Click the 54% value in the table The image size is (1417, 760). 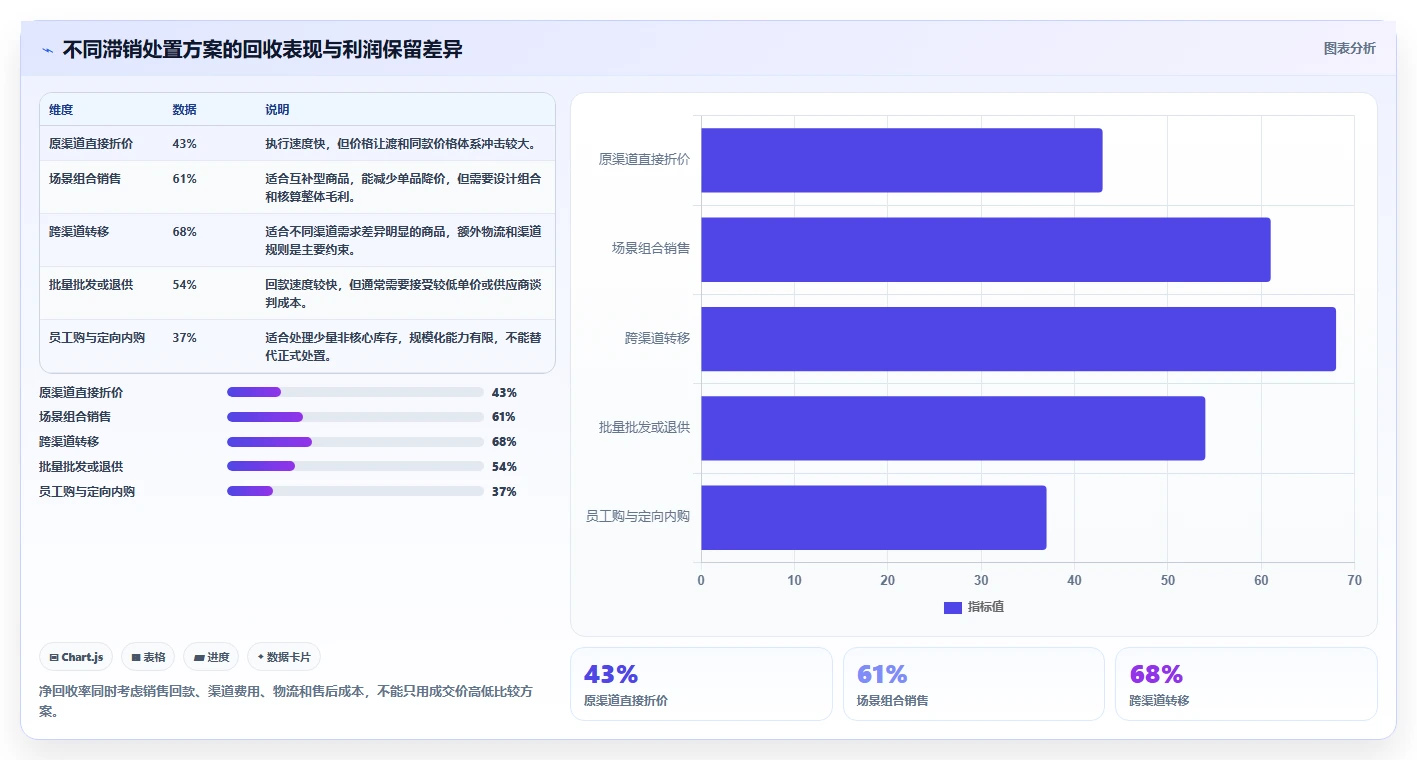click(184, 285)
